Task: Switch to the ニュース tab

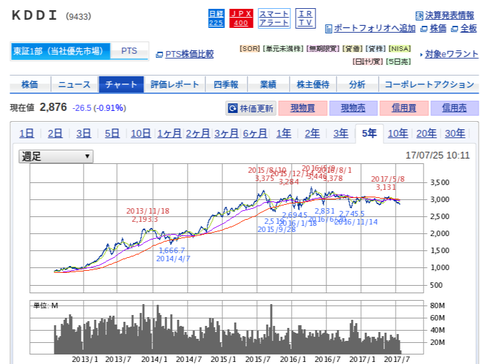Action: tap(75, 84)
